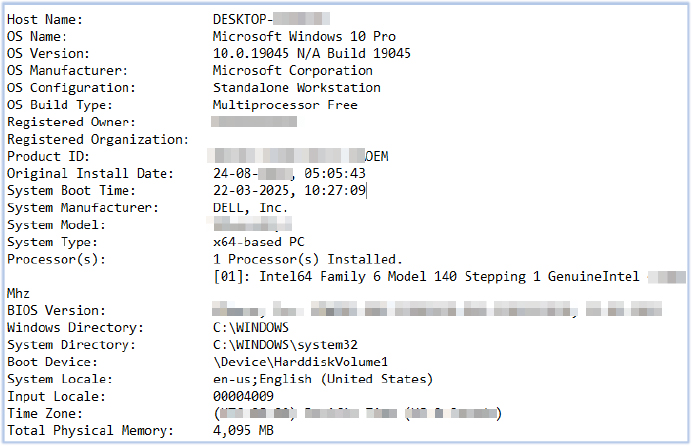This screenshot has width=692, height=446.
Task: Select the 'C:\WINDOWS\system32' value
Action: [285, 345]
